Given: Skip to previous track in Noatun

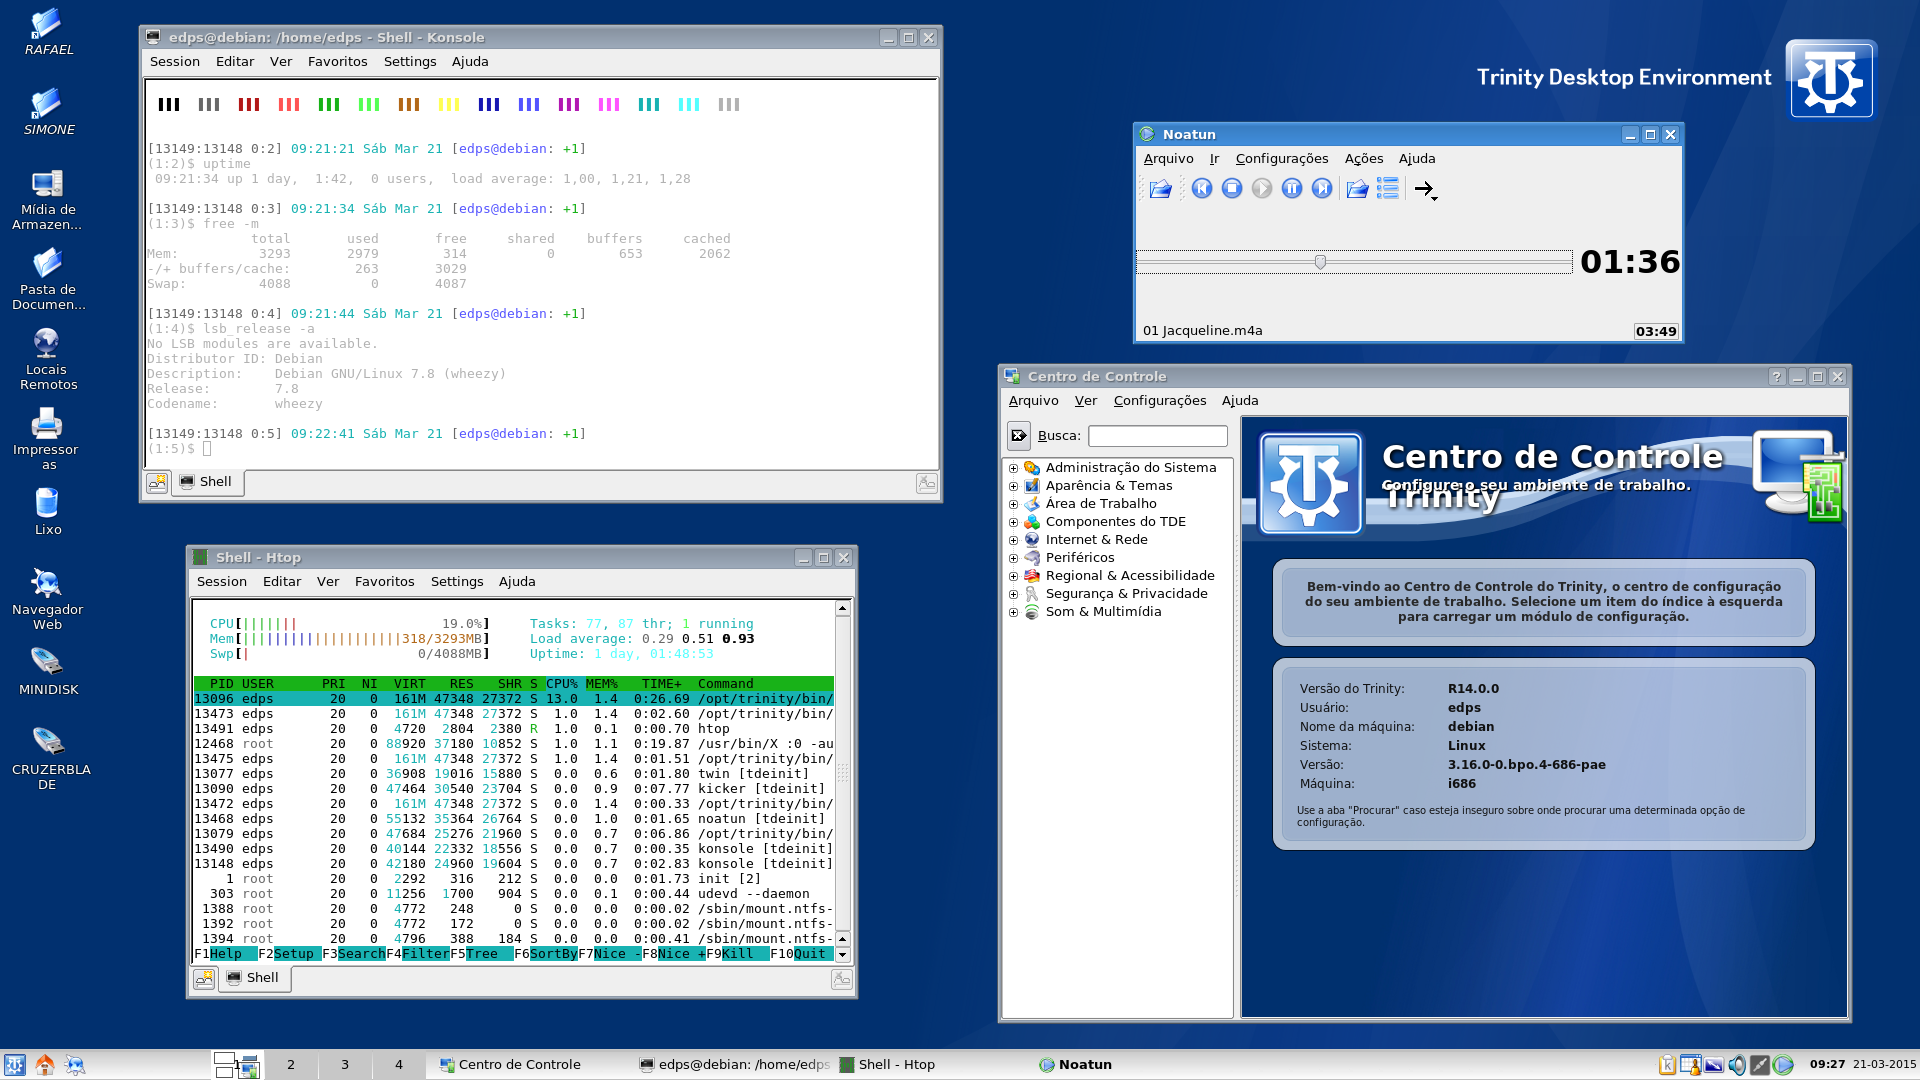Looking at the screenshot, I should pyautogui.click(x=1202, y=188).
